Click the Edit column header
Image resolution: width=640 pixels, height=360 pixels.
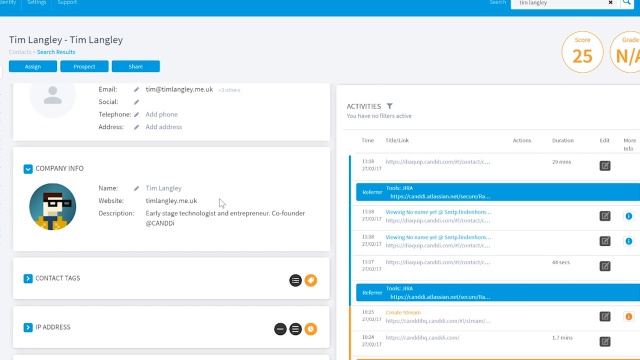point(604,140)
